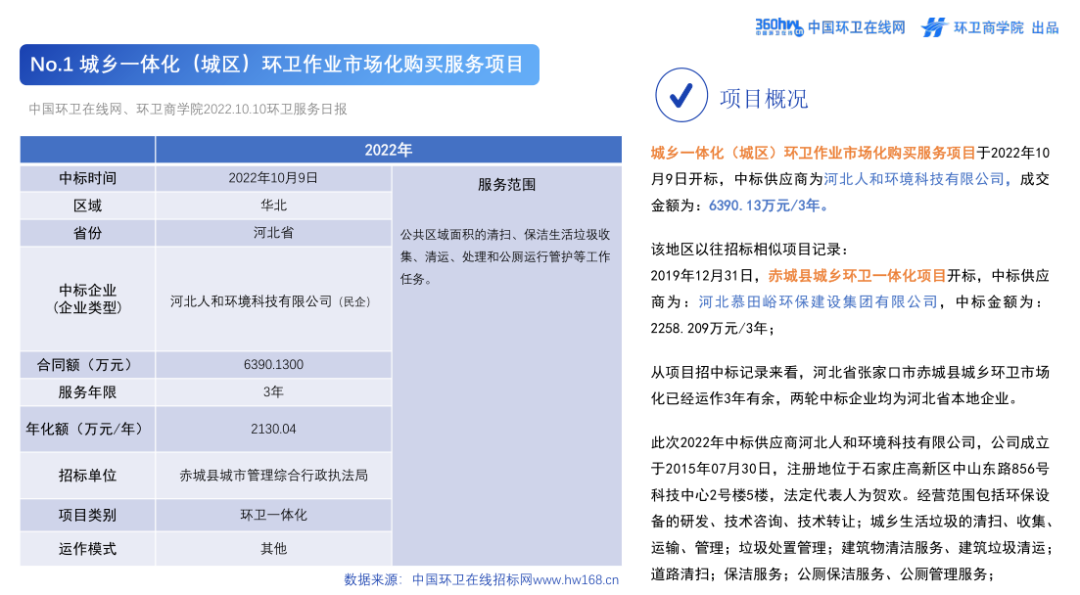Select the 赤城县城市管理综合行政执法局 cell
This screenshot has width=1080, height=595.
tap(273, 475)
